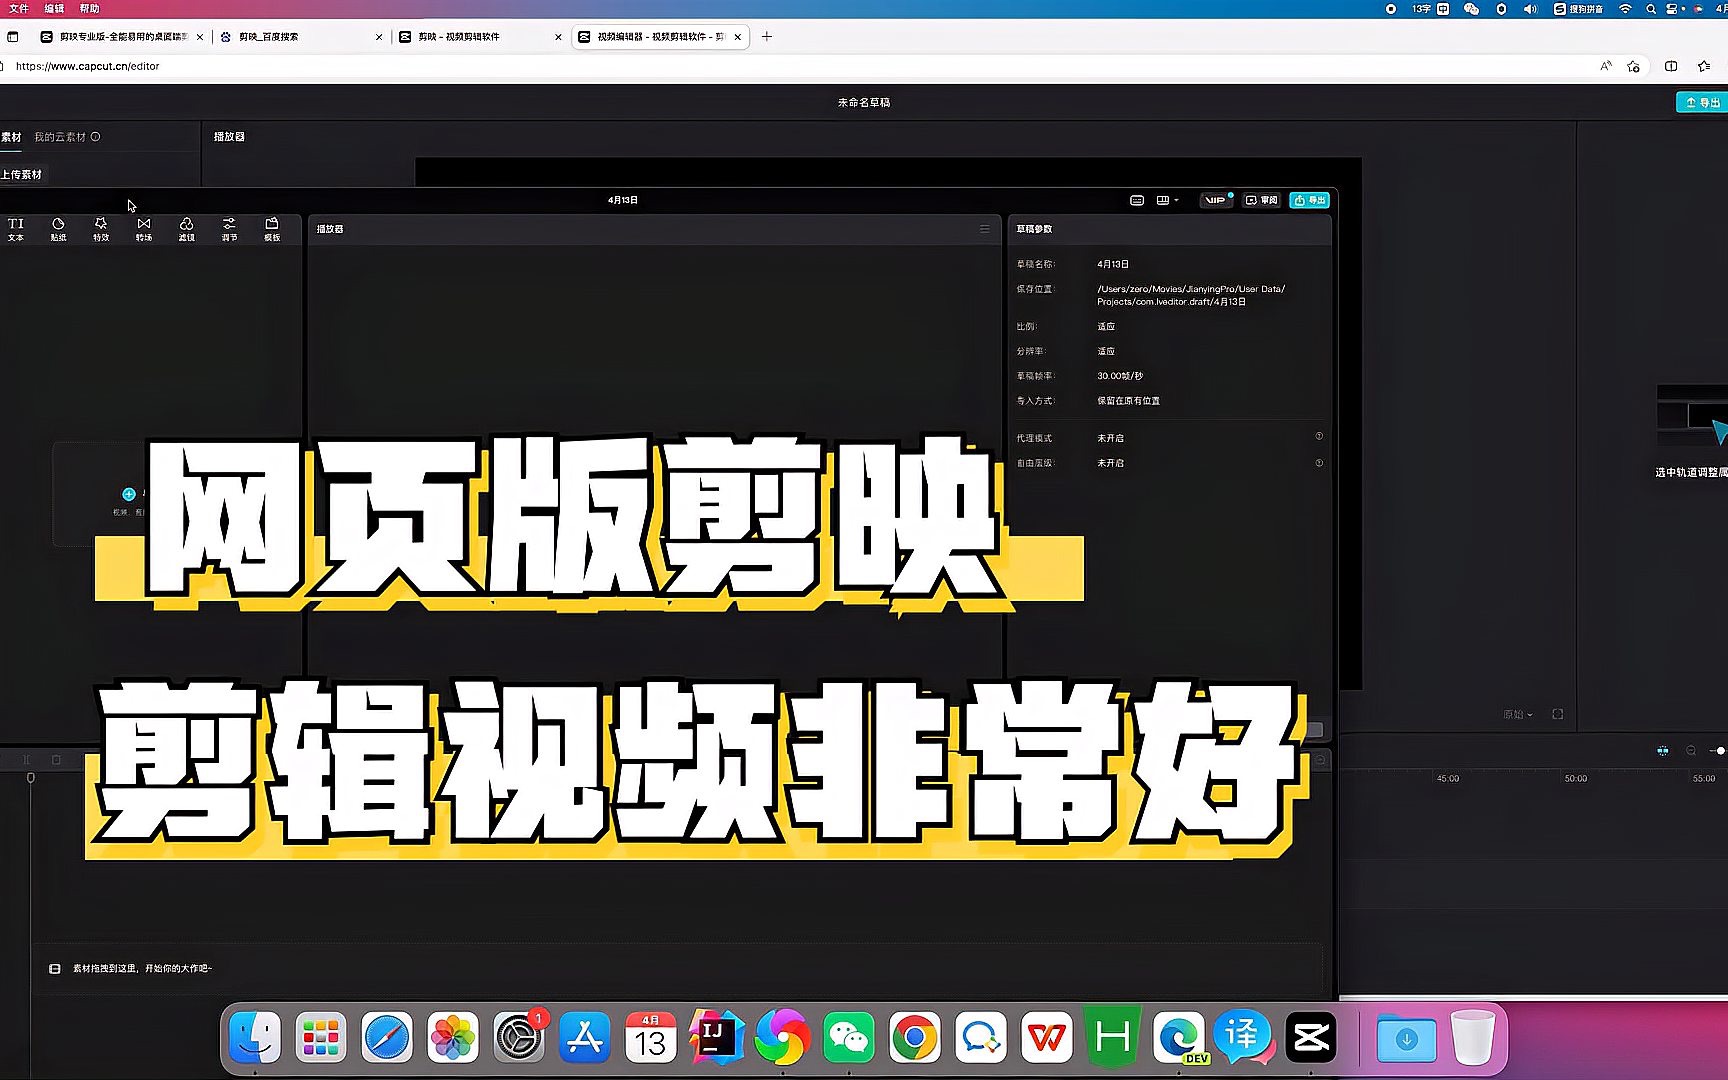1728x1080 pixels.
Task: Click the 搜狗拼音 input method menu
Action: pyautogui.click(x=1579, y=8)
